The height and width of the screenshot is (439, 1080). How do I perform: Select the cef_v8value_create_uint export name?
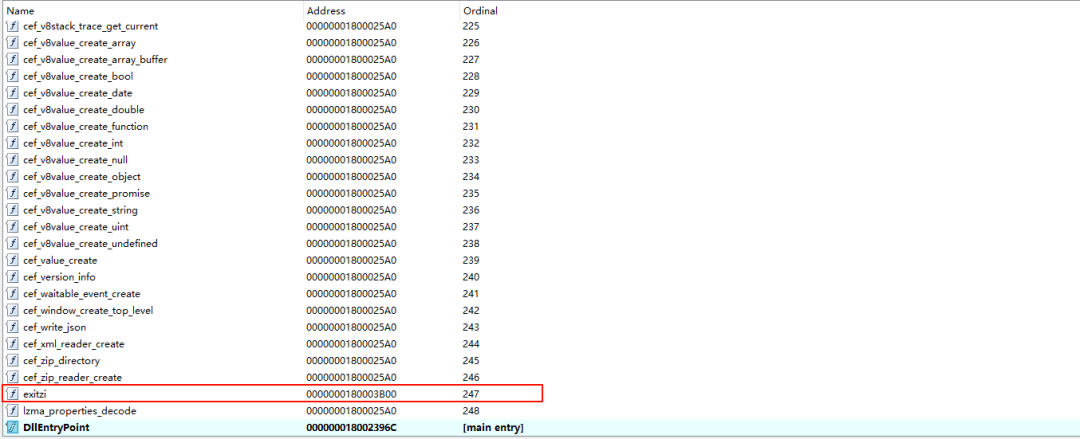pos(76,227)
